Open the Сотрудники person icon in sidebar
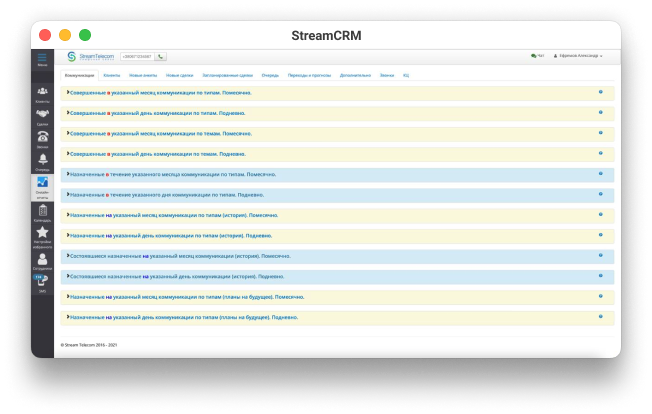Screen dimensions: 652x414 point(42,259)
